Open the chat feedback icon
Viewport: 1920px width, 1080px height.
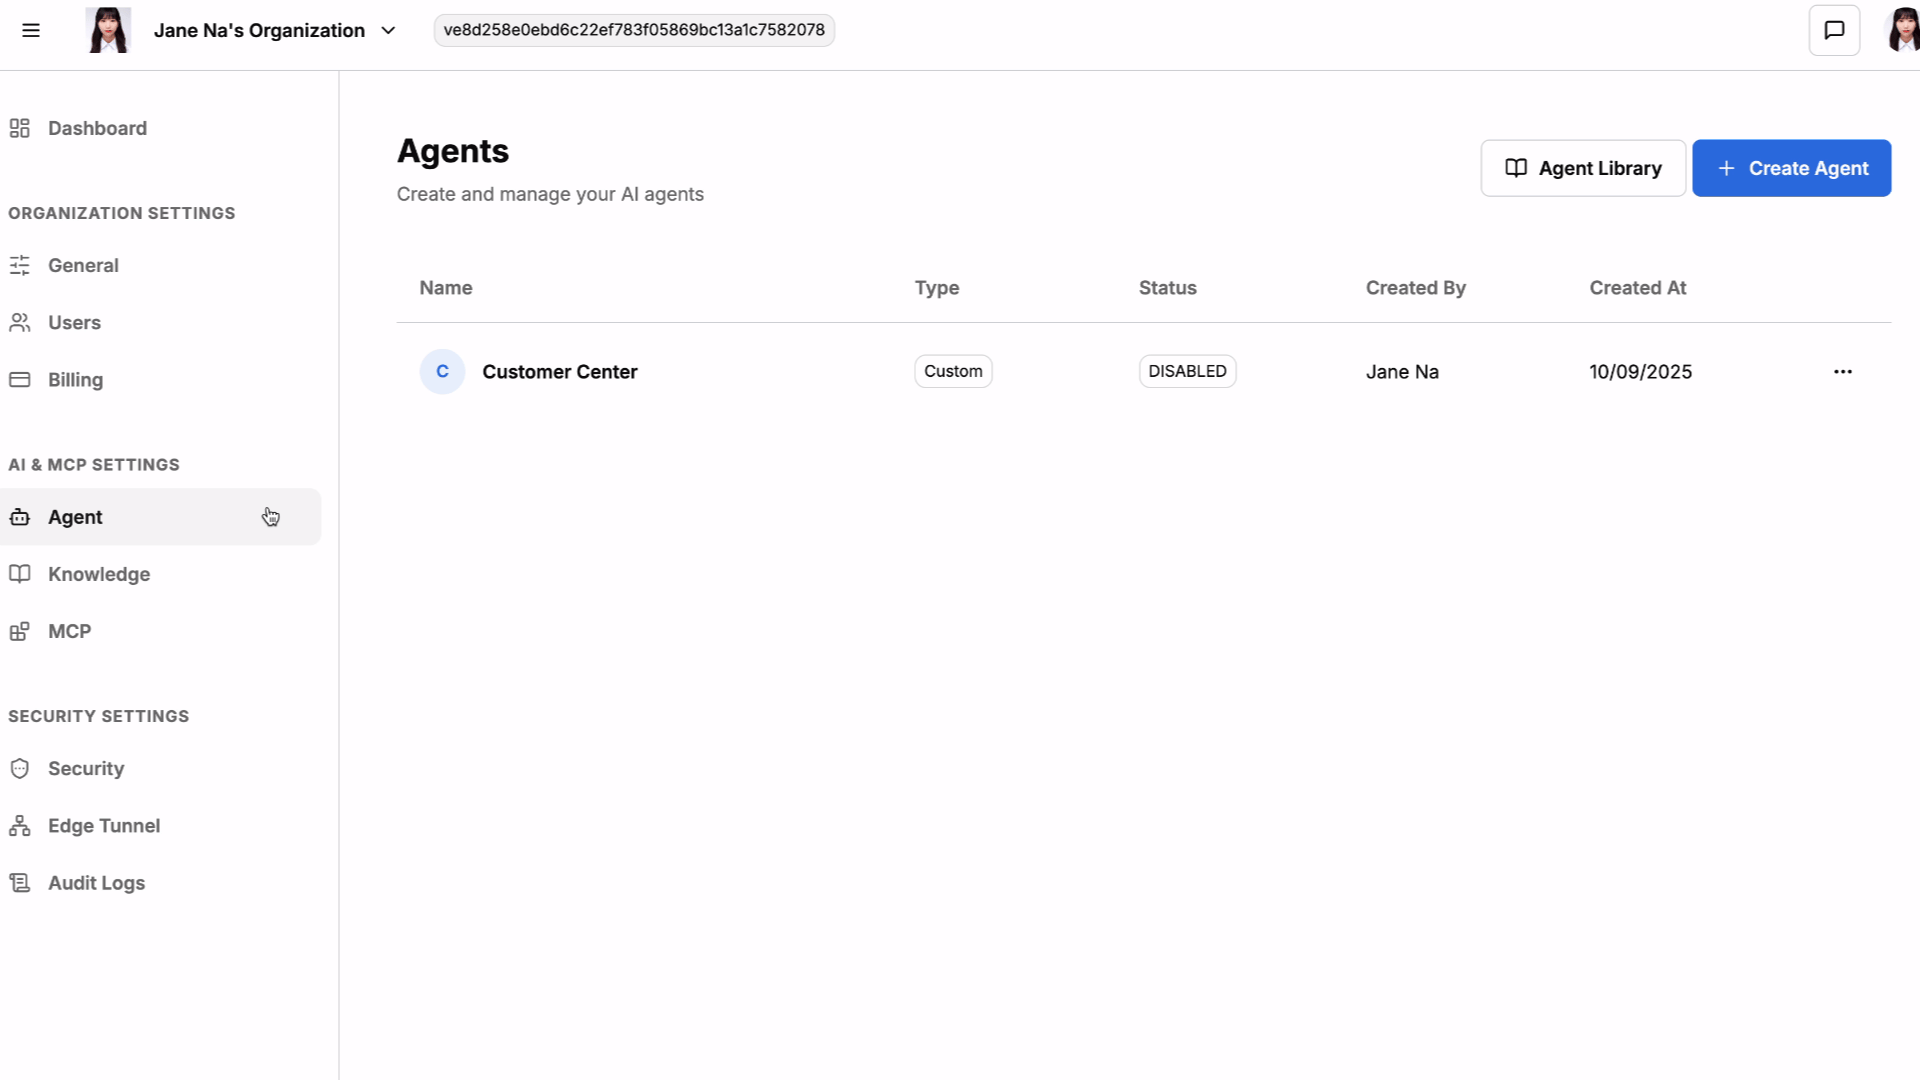tap(1834, 30)
